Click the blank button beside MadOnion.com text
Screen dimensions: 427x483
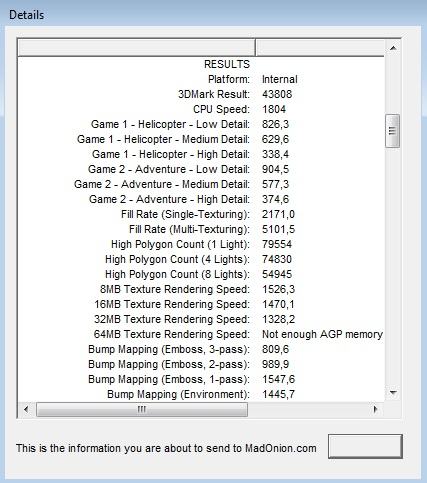click(365, 446)
